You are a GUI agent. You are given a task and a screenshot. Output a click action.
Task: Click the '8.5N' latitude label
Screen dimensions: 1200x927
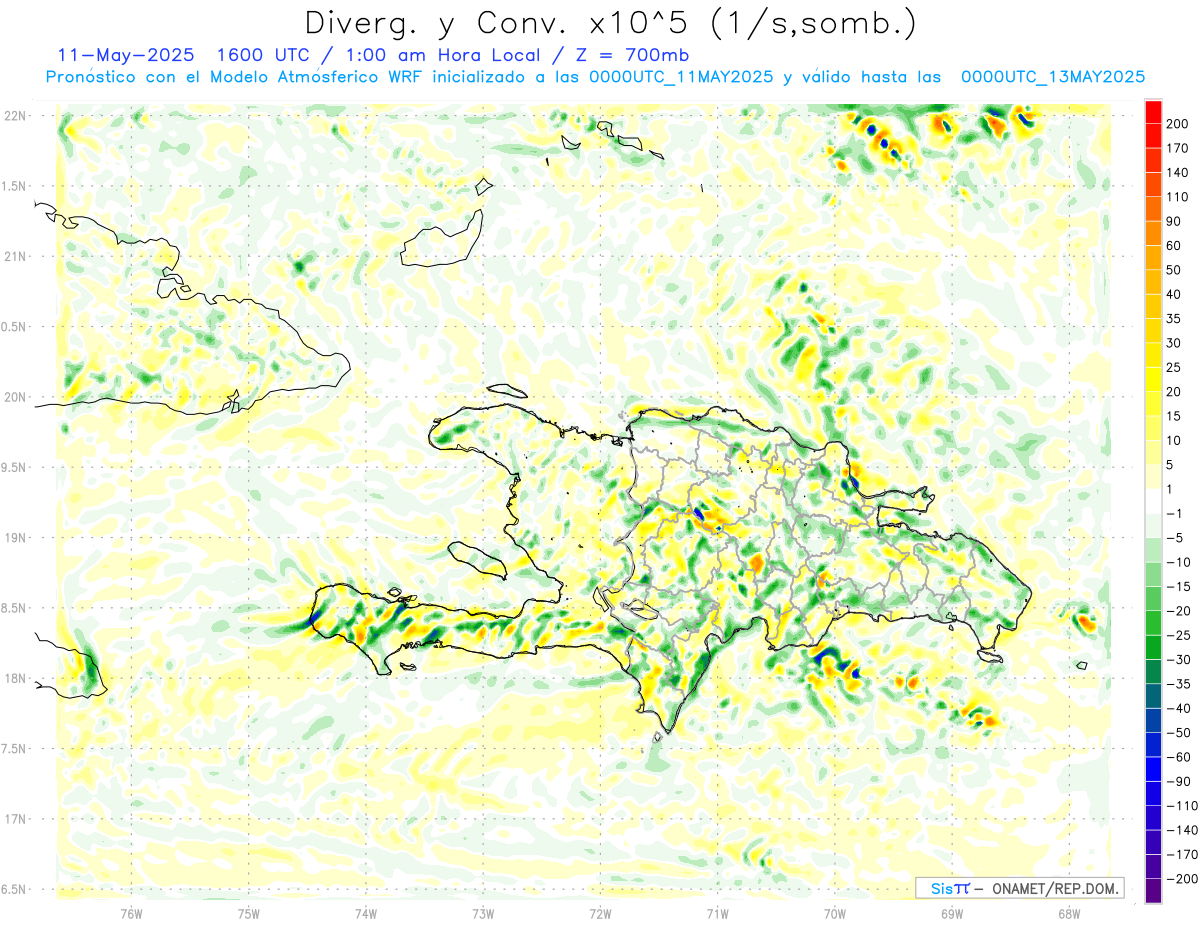(x=14, y=608)
